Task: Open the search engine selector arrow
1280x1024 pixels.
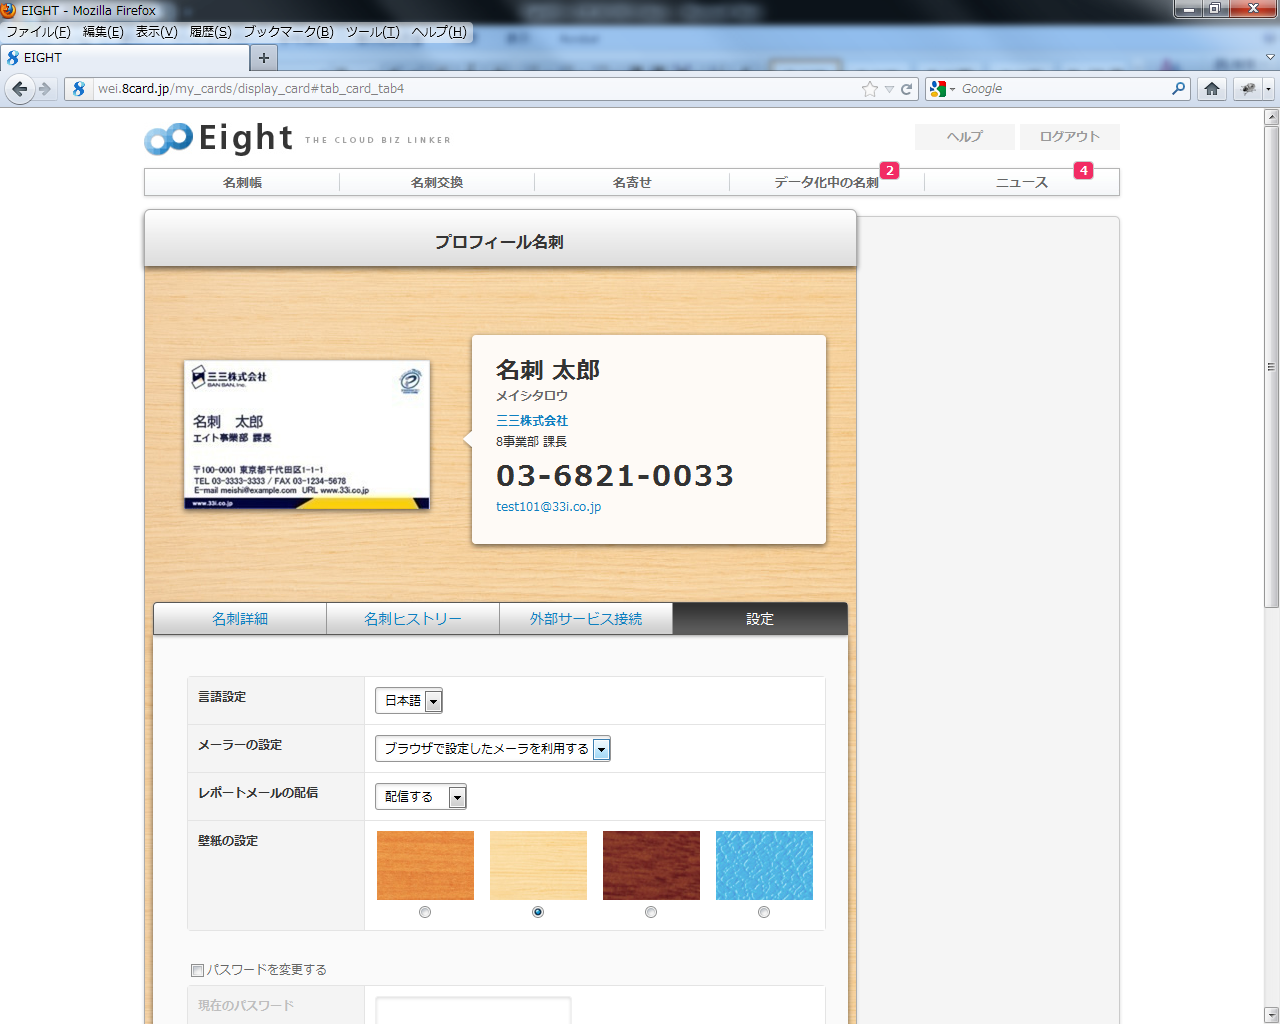Action: click(953, 89)
